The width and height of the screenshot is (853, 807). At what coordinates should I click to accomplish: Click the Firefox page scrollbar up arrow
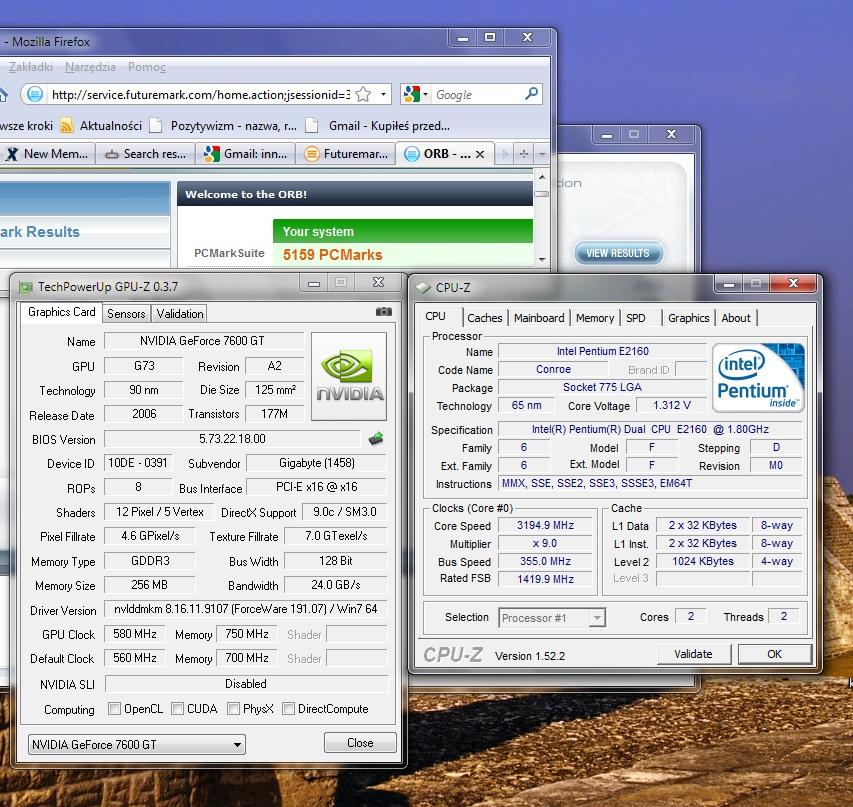point(542,177)
